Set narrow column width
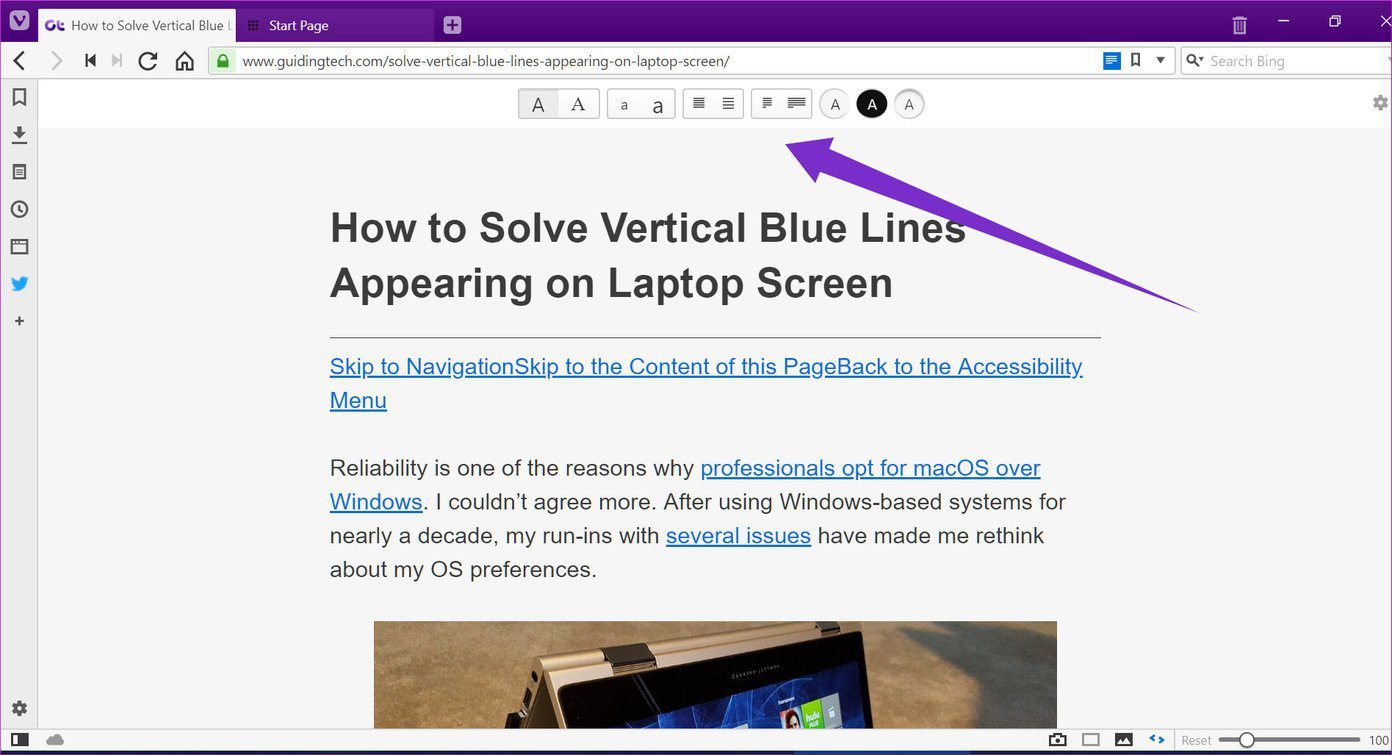 pos(767,104)
